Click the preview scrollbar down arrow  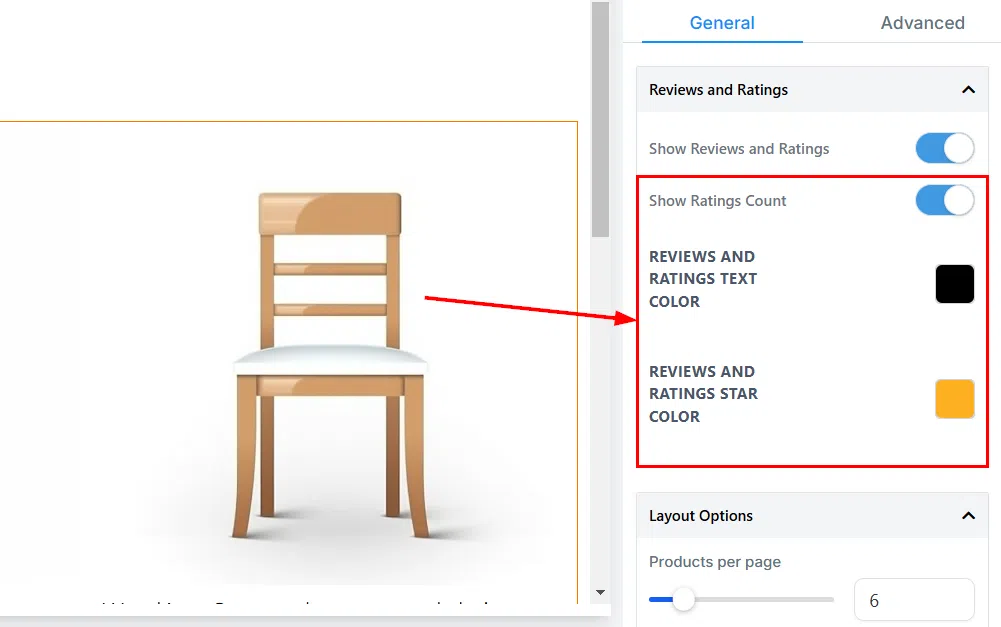[x=600, y=593]
